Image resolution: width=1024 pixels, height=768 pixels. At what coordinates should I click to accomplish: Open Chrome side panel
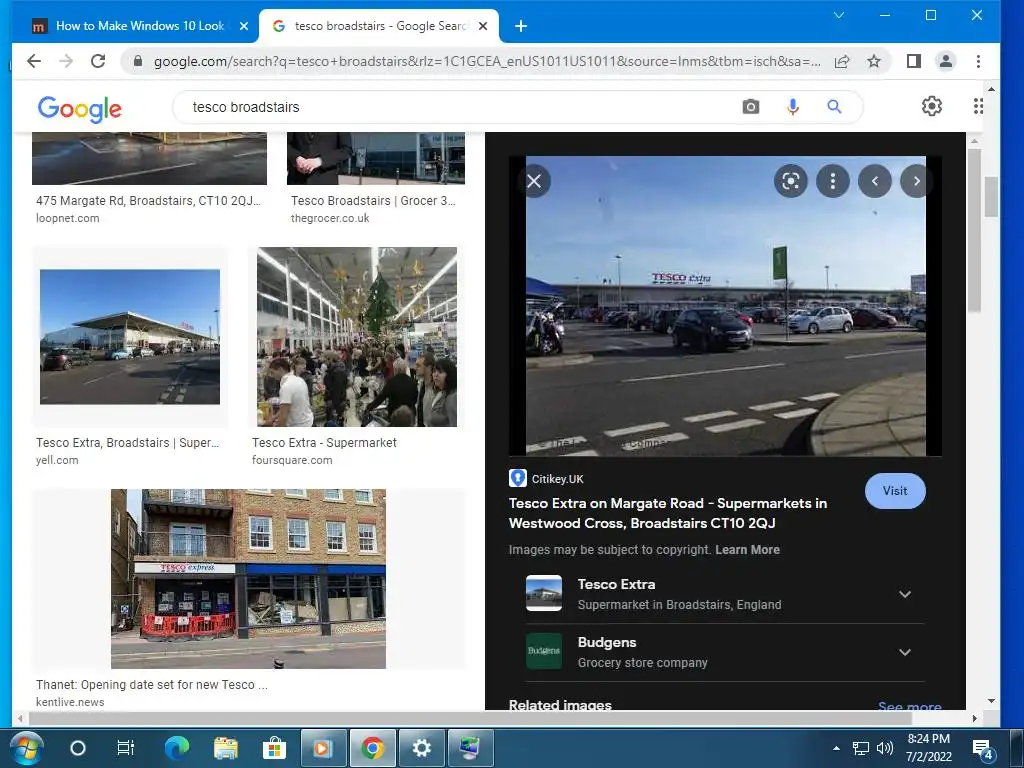(x=914, y=61)
